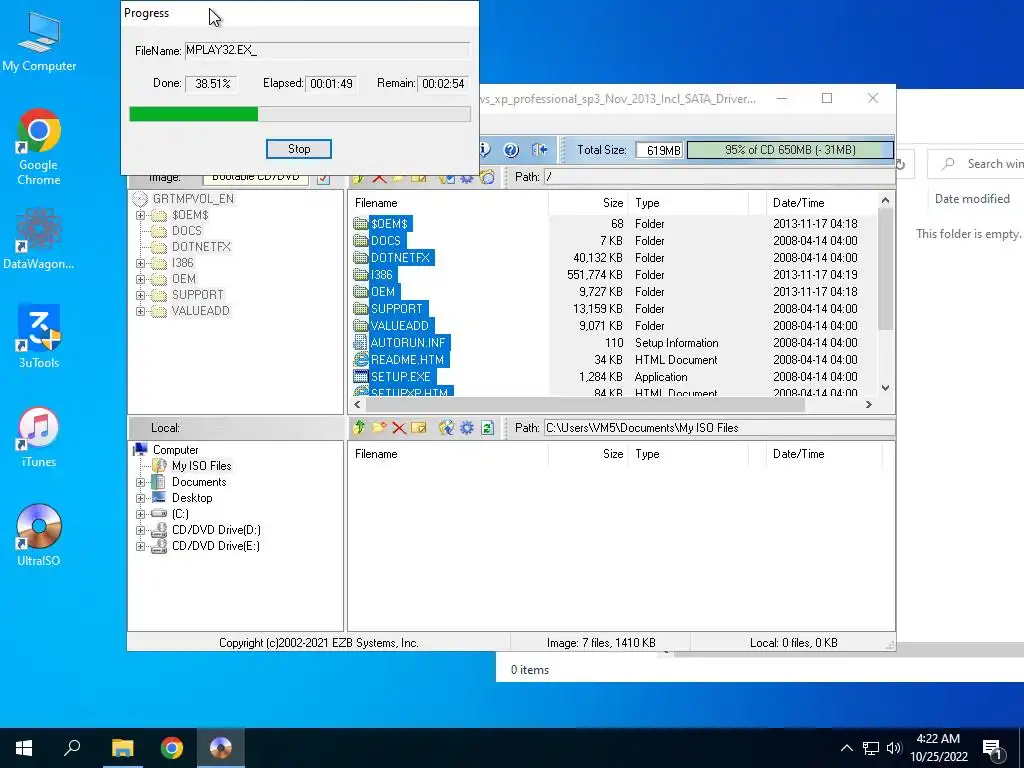1024x768 pixels.
Task: Open File Explorer from taskbar
Action: click(122, 748)
